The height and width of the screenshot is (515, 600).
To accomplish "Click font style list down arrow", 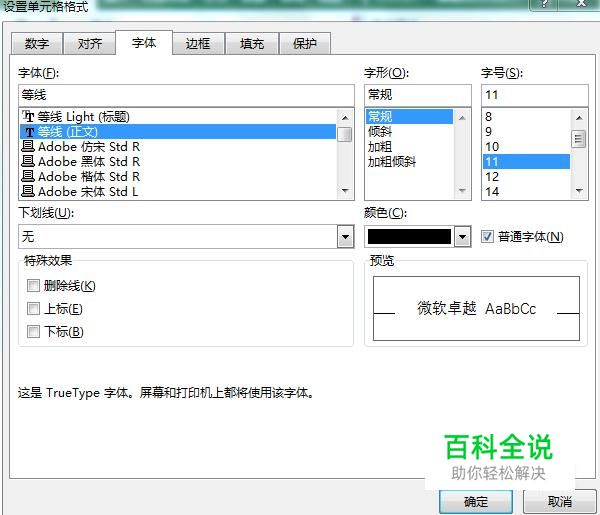I will [462, 191].
